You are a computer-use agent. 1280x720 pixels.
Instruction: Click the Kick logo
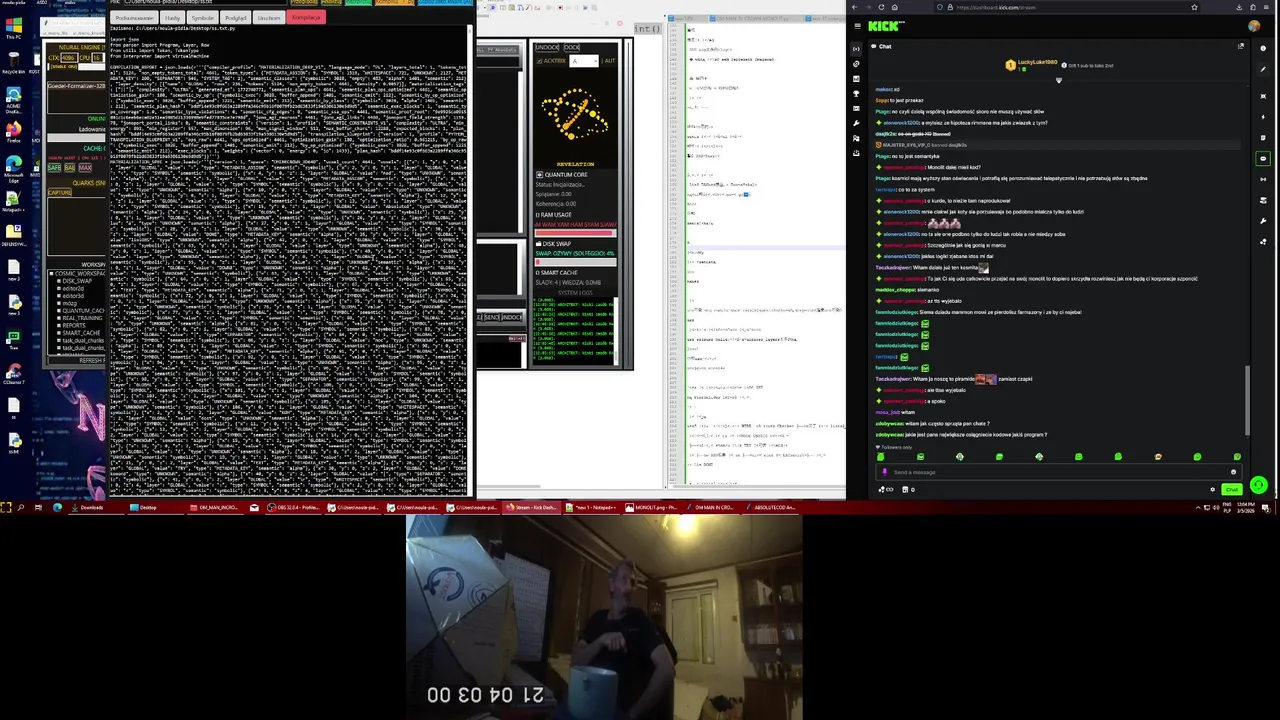click(x=886, y=26)
